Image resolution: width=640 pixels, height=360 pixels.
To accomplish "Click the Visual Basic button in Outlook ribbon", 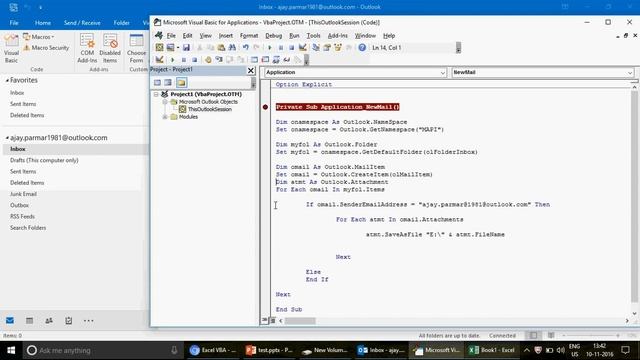I will coord(11,49).
